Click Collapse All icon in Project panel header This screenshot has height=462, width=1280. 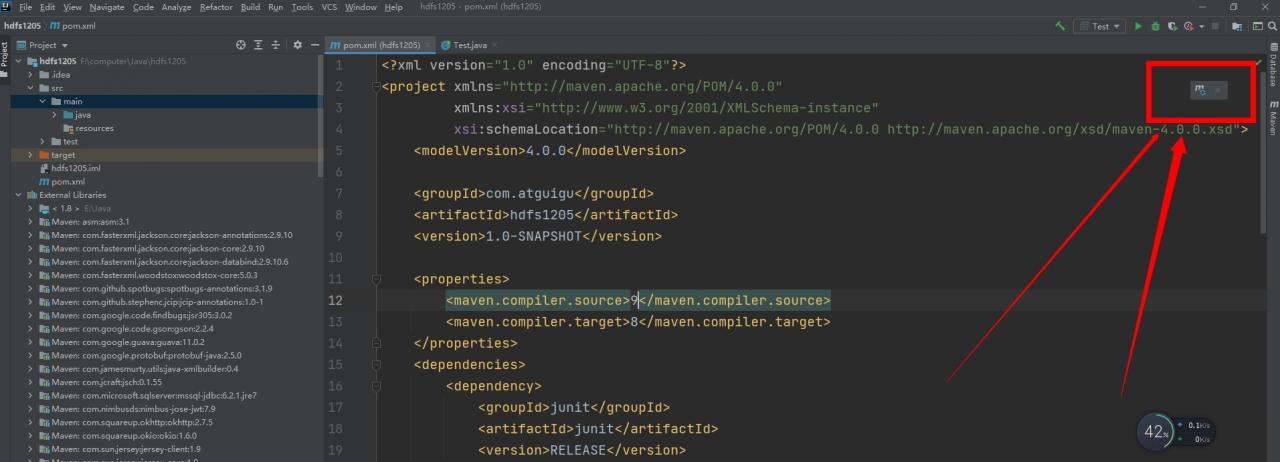275,45
